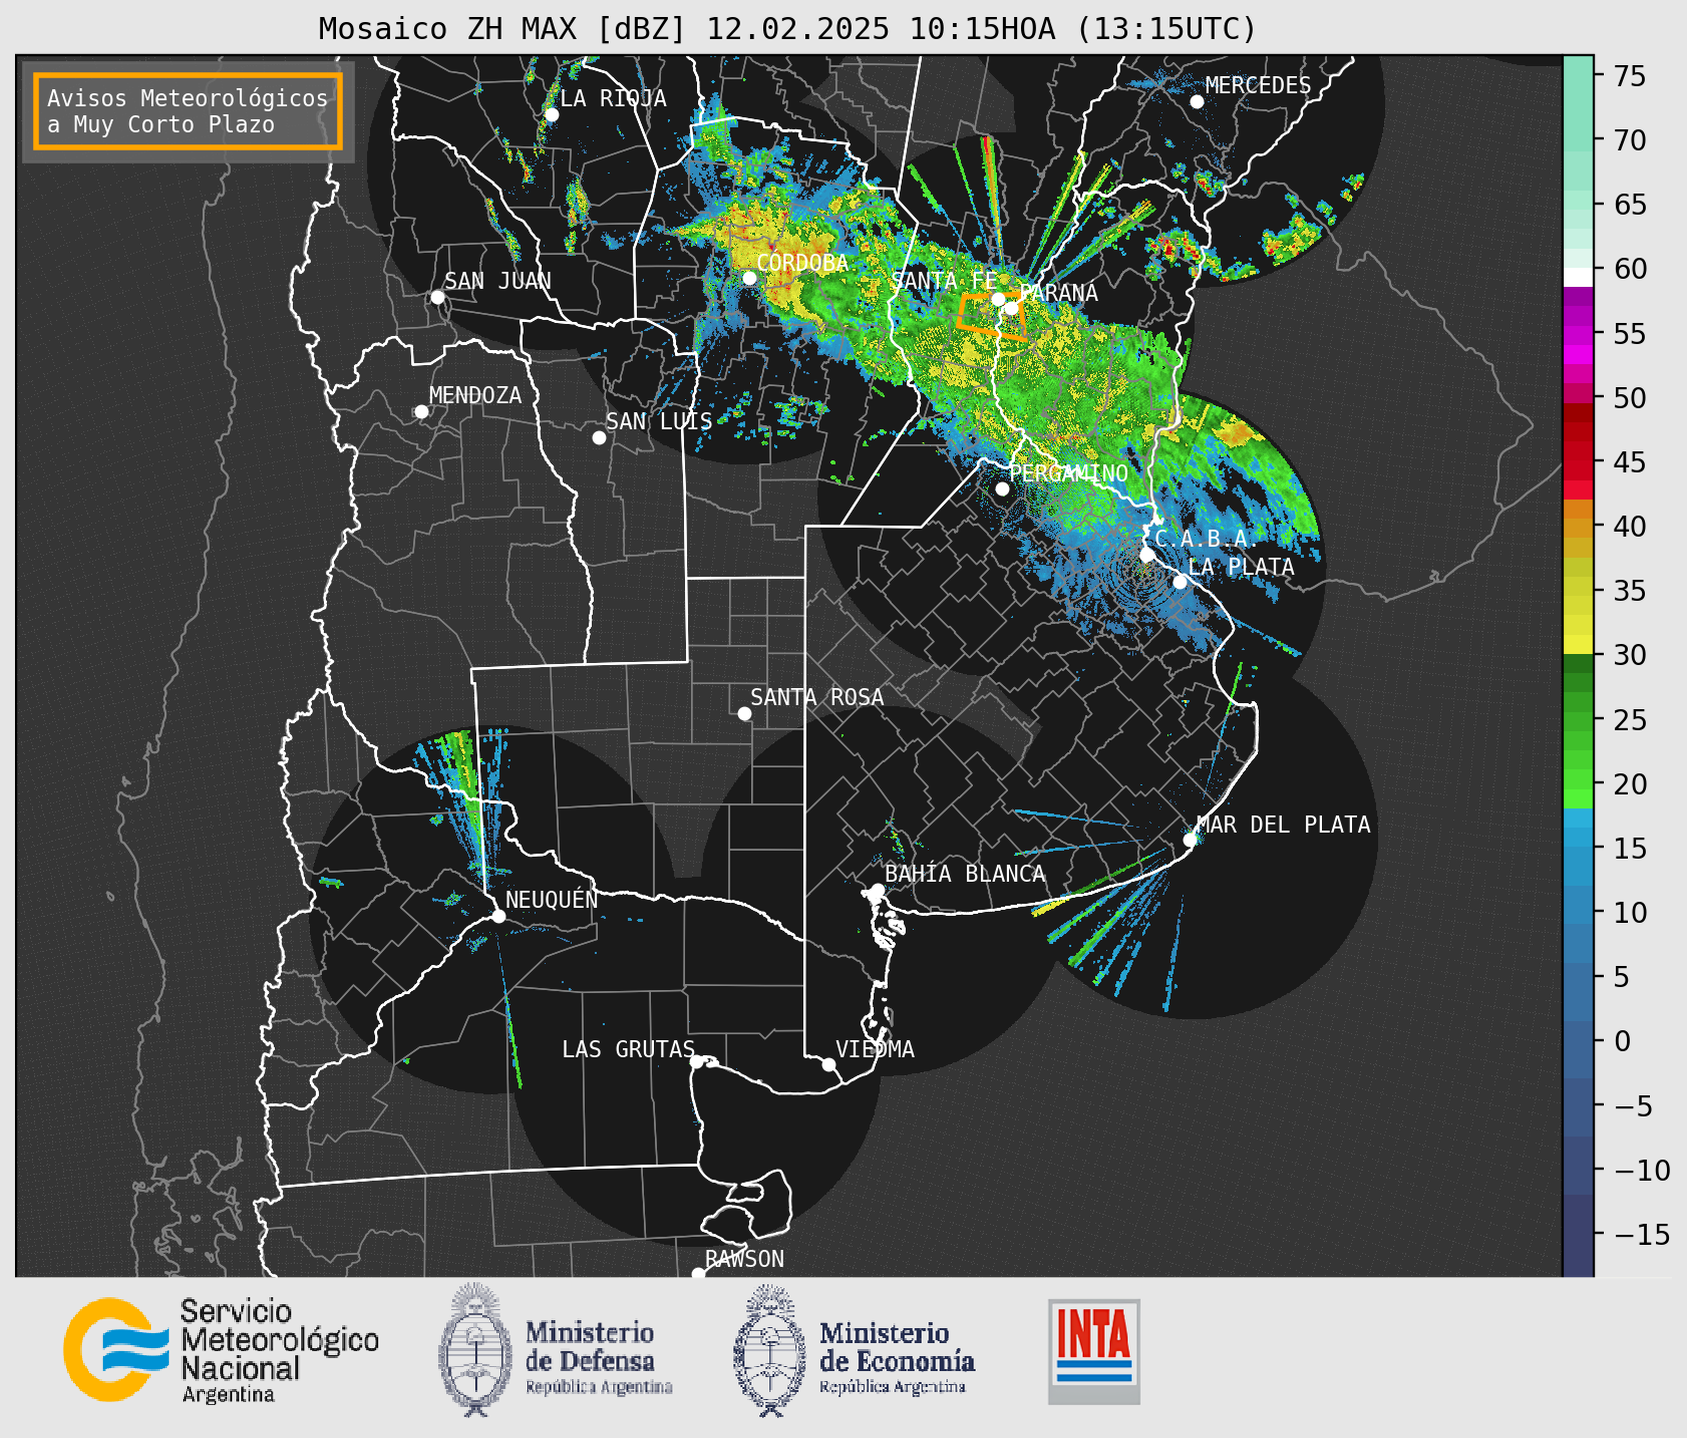Click the MAR DEL PLATA label text

[1283, 825]
